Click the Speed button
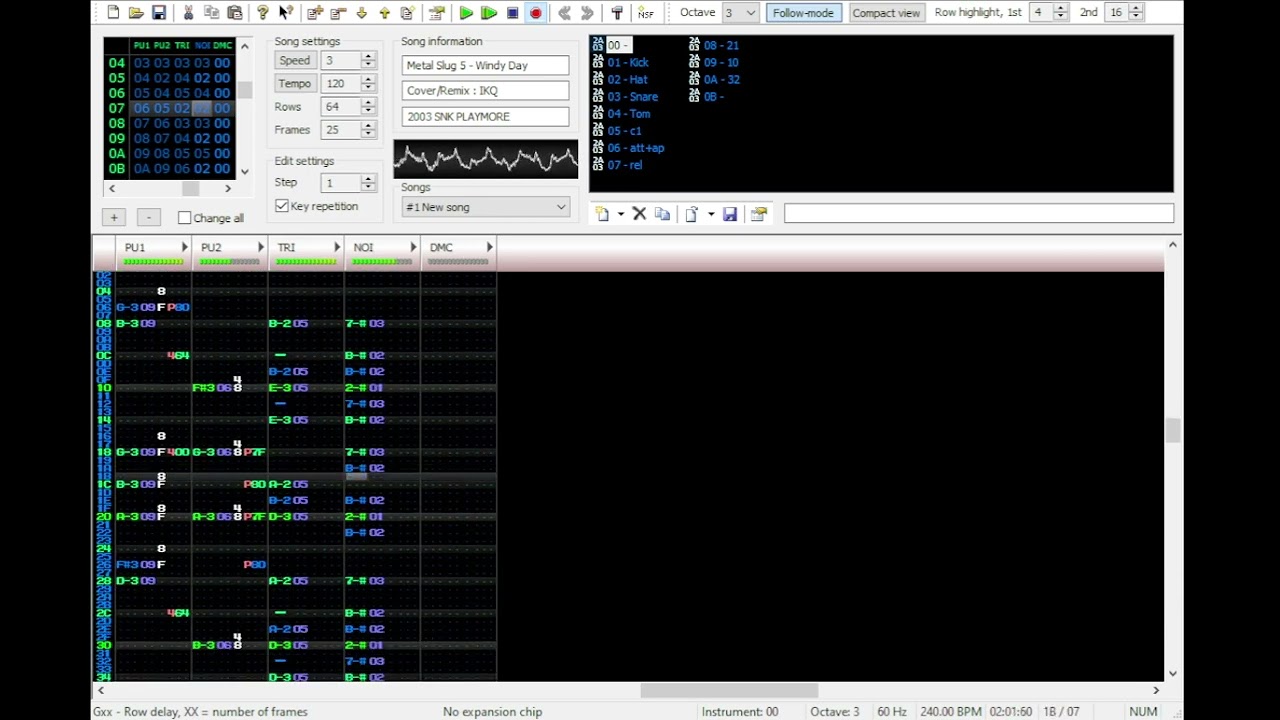 coord(294,60)
